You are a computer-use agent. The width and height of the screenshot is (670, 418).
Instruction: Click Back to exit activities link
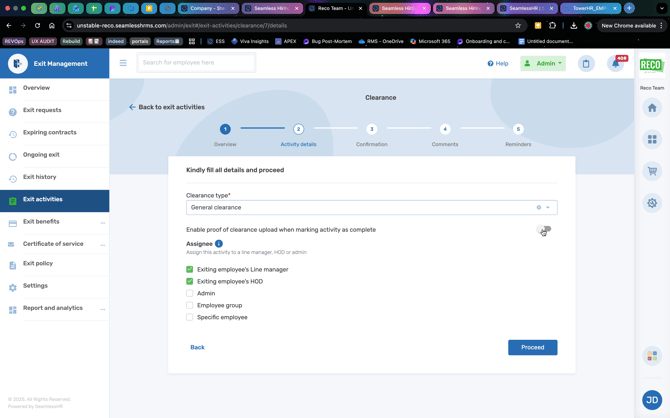click(x=166, y=107)
